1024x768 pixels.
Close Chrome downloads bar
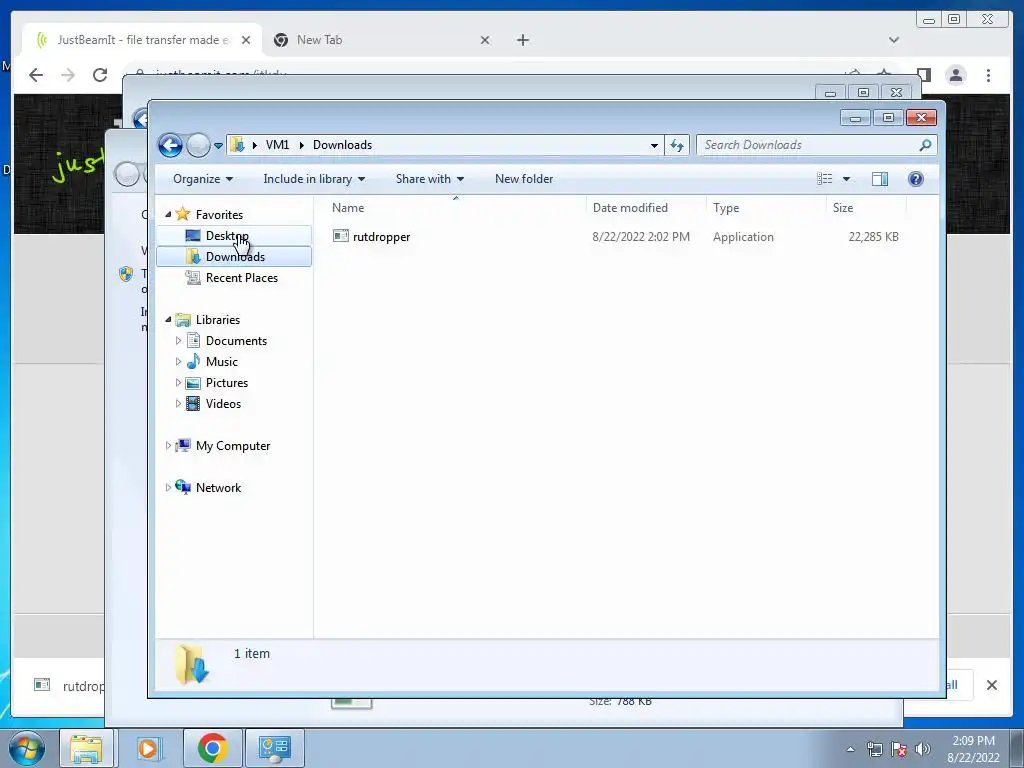pyautogui.click(x=991, y=684)
